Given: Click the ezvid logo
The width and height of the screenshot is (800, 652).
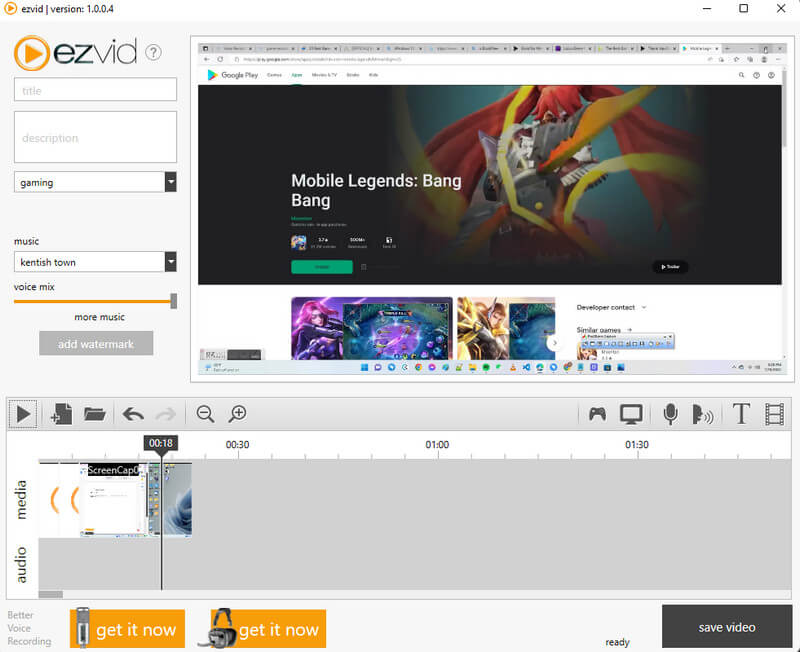Looking at the screenshot, I should (76, 53).
